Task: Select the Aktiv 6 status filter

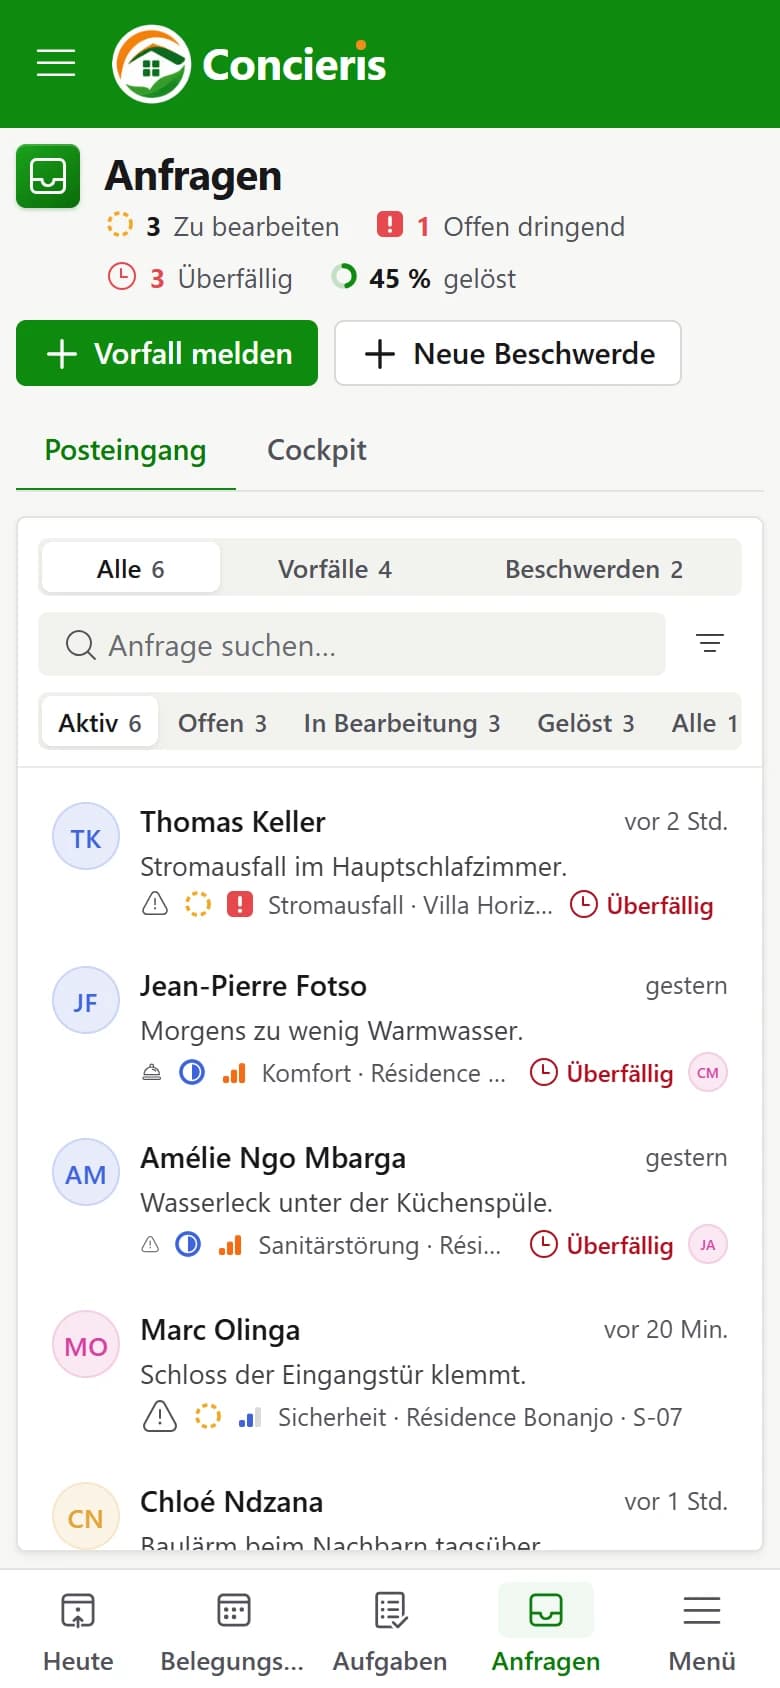Action: (100, 722)
